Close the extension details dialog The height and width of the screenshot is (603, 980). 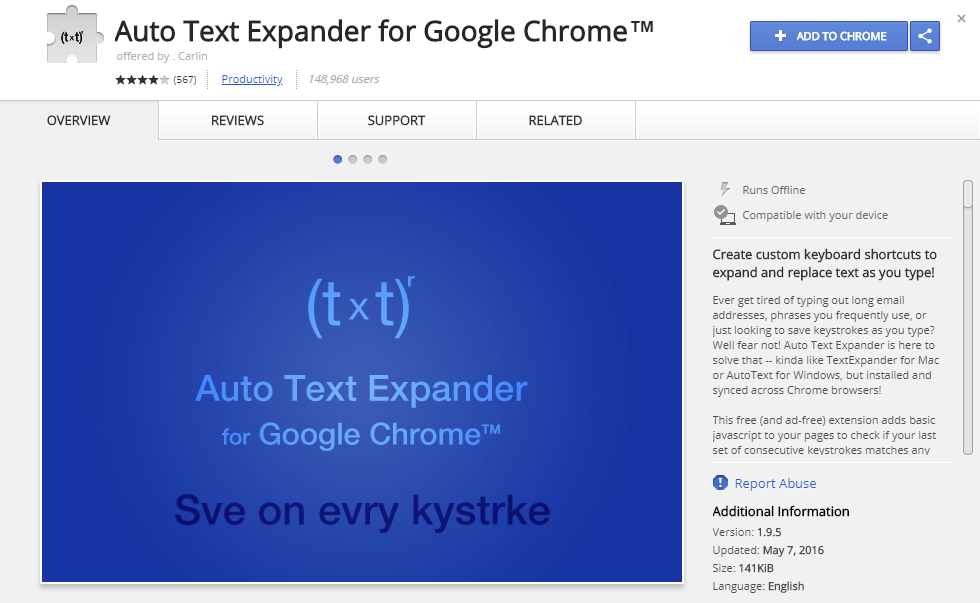(x=961, y=19)
